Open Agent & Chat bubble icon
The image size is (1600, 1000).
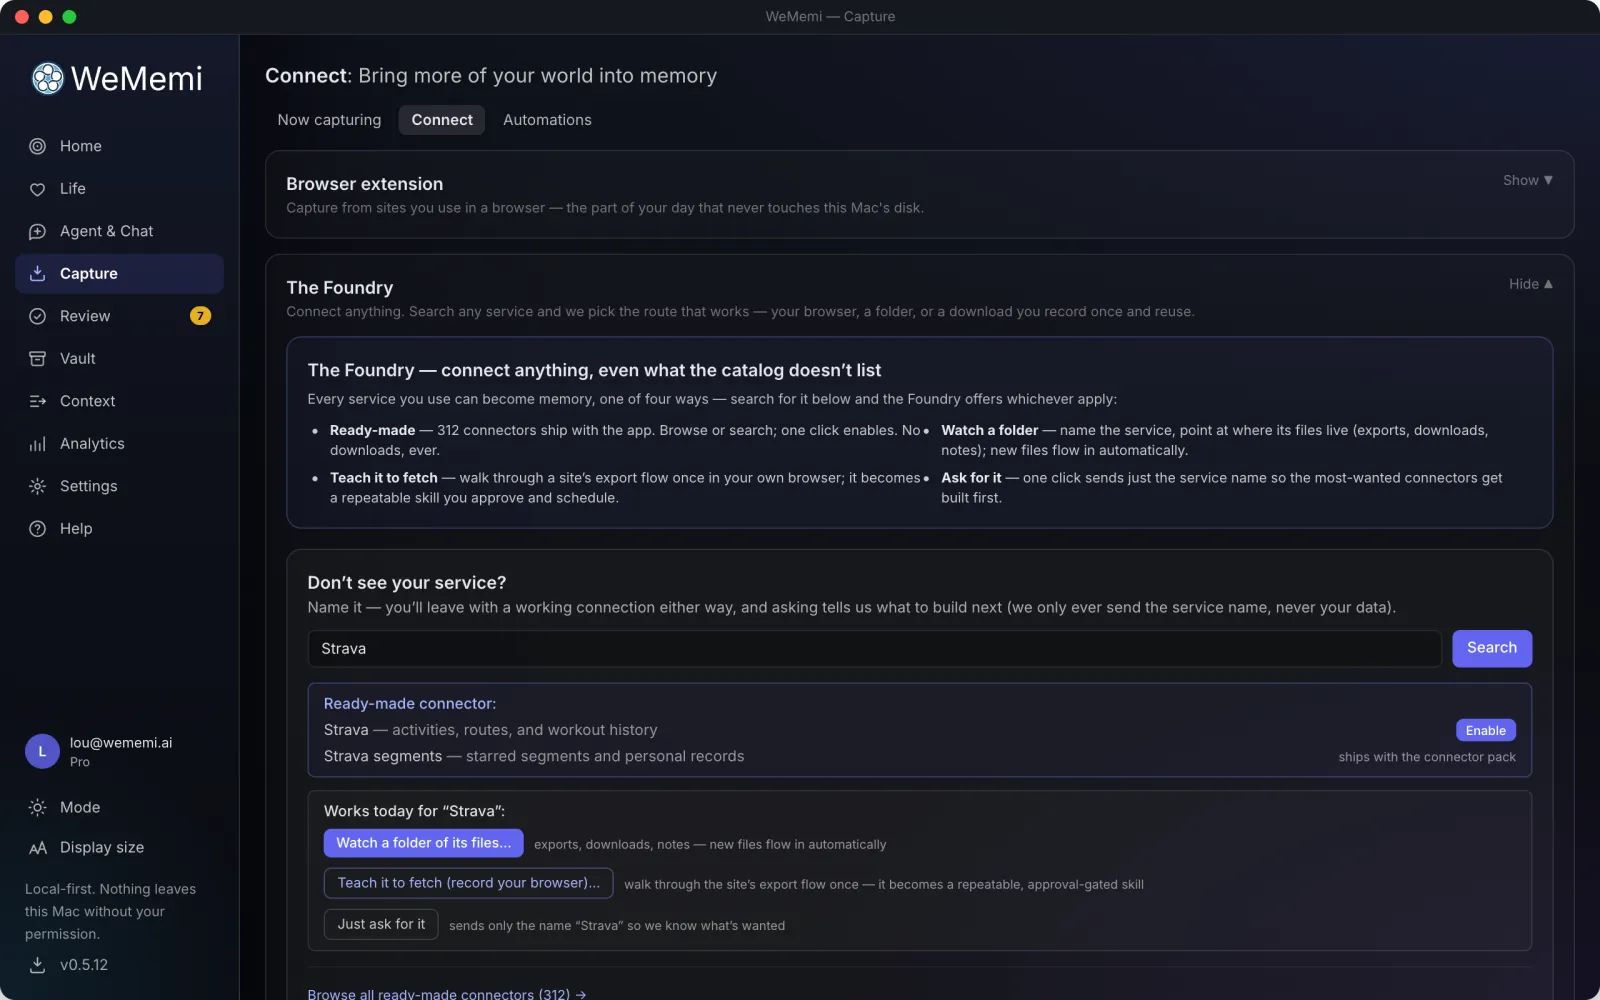37,231
